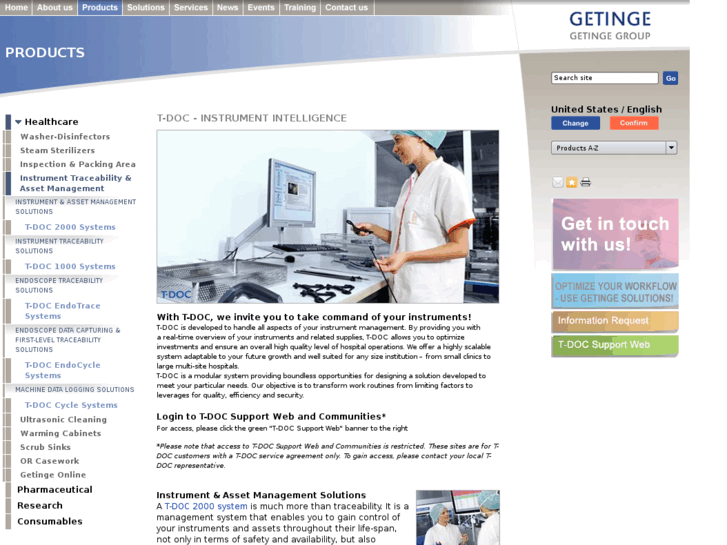Click the Go search button
The height and width of the screenshot is (545, 727).
pyautogui.click(x=670, y=78)
